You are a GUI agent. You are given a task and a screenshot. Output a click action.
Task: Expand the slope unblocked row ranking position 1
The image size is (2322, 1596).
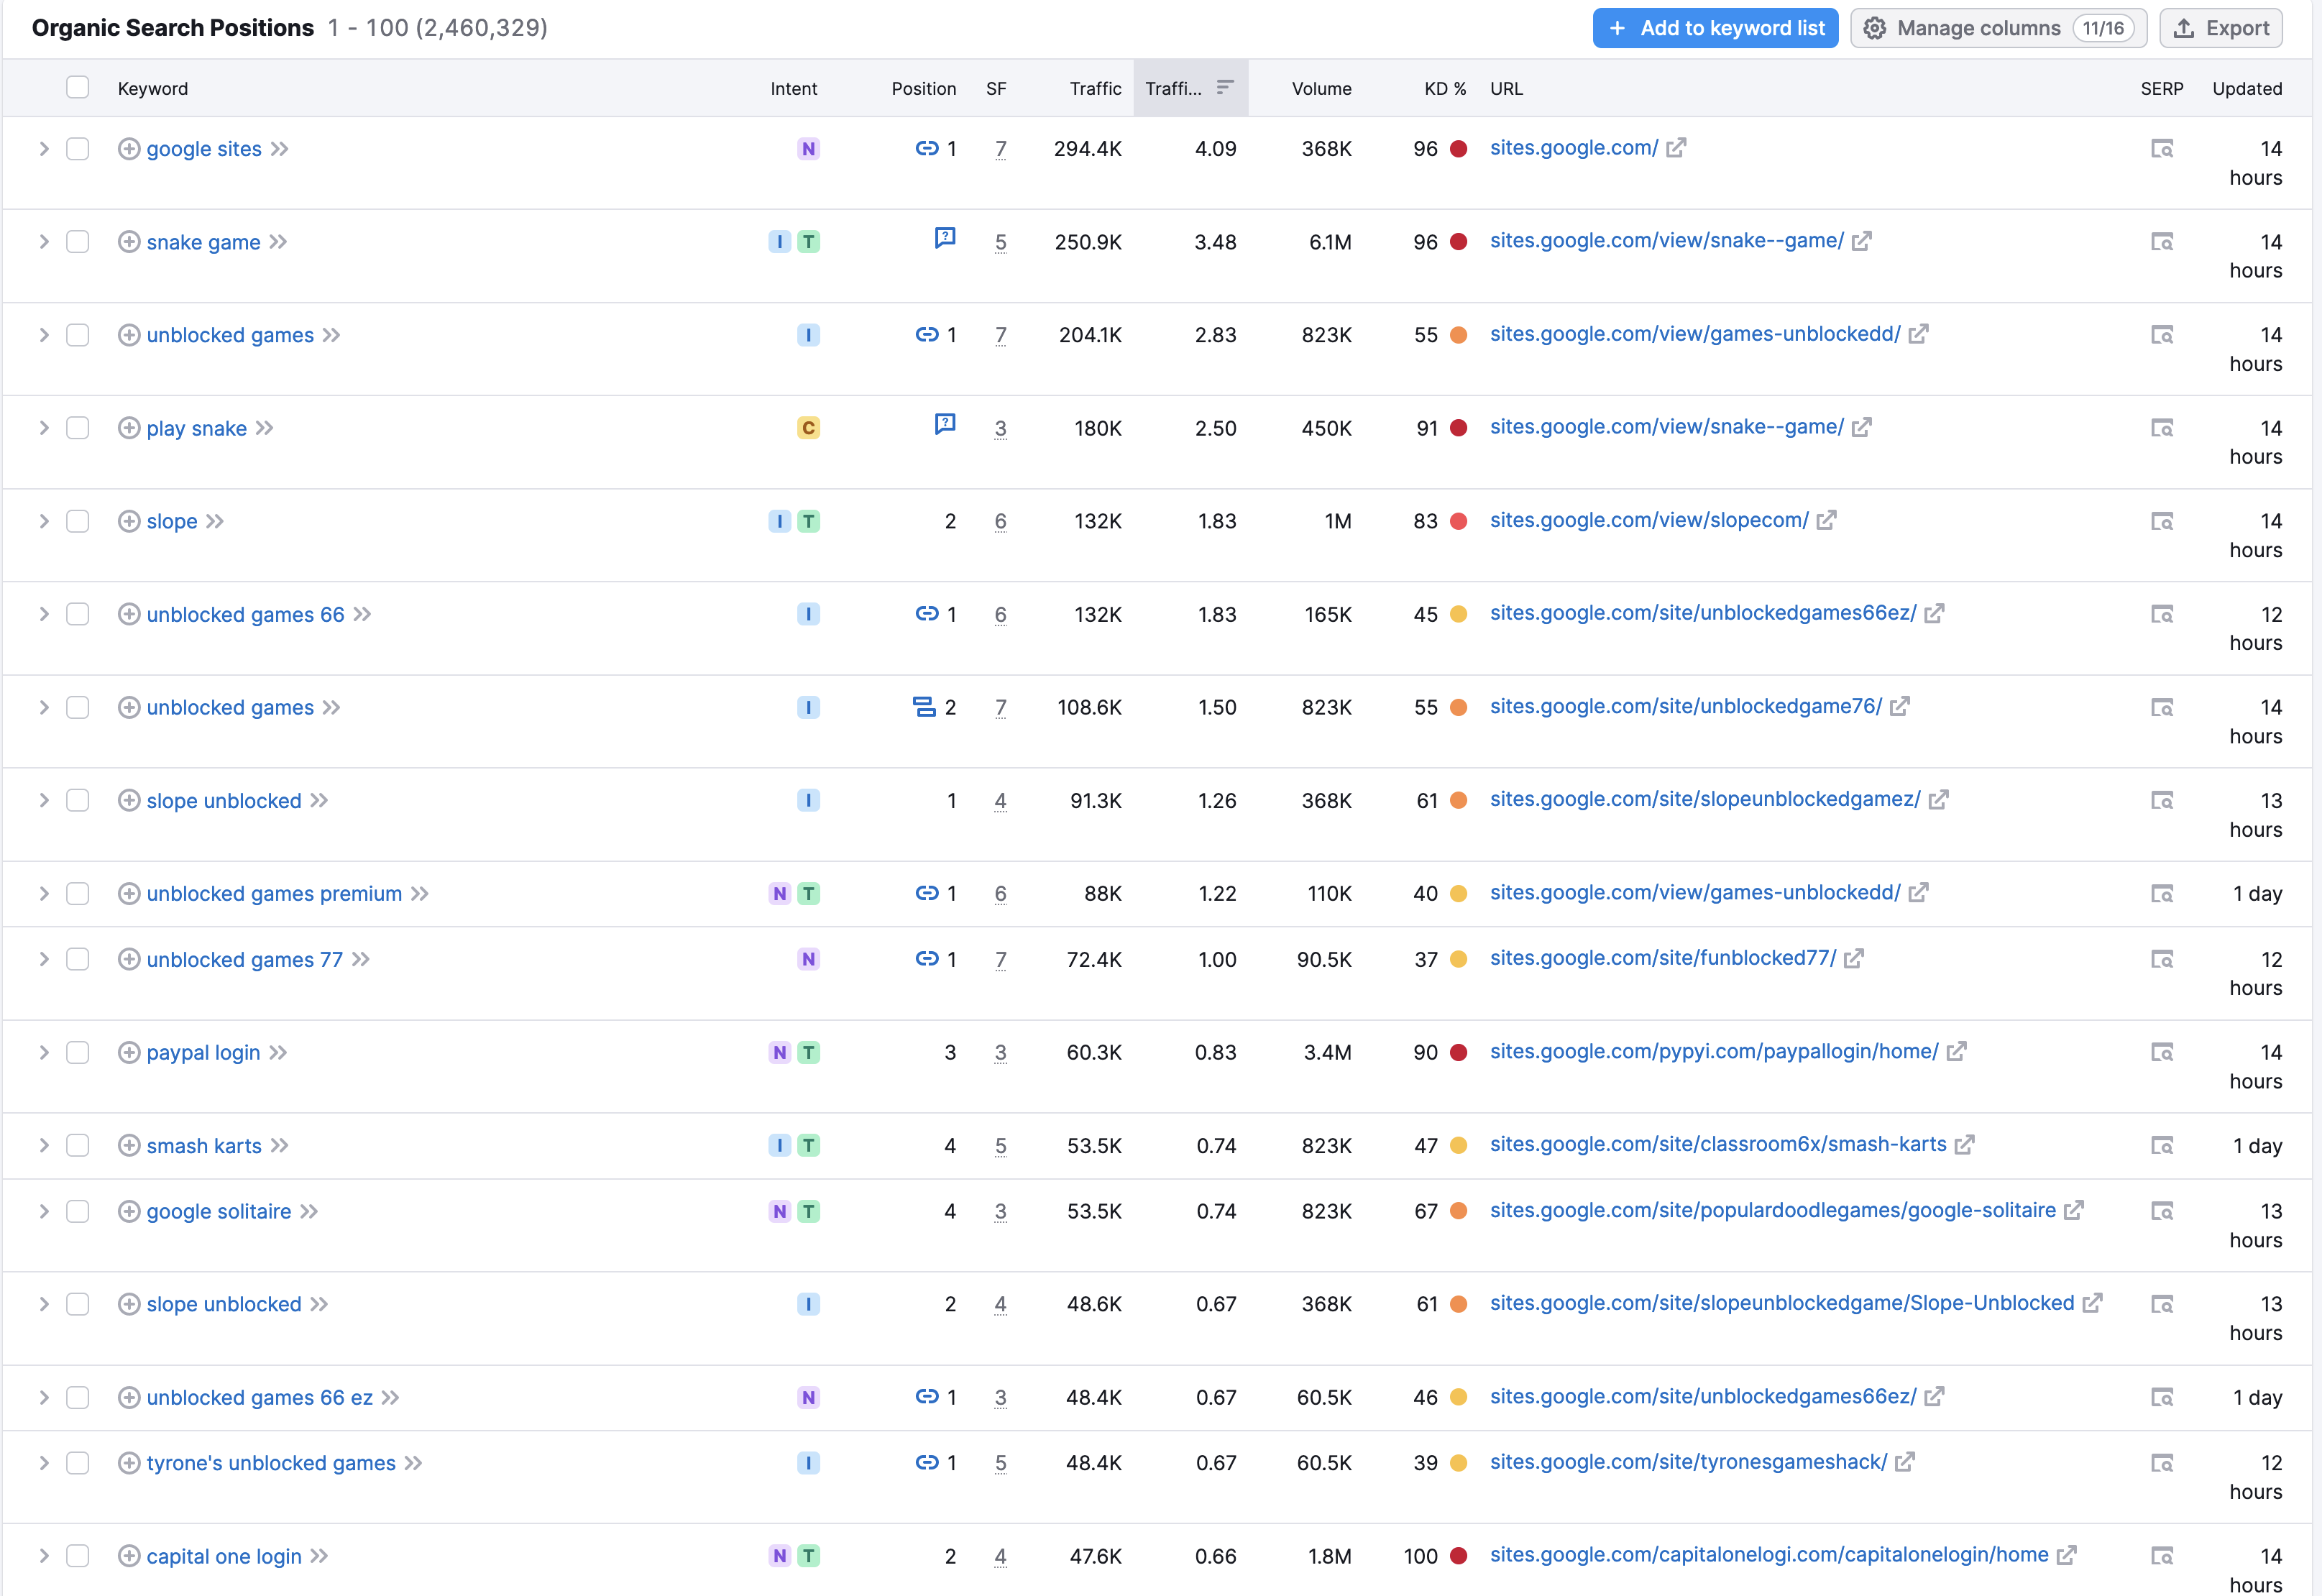click(44, 800)
